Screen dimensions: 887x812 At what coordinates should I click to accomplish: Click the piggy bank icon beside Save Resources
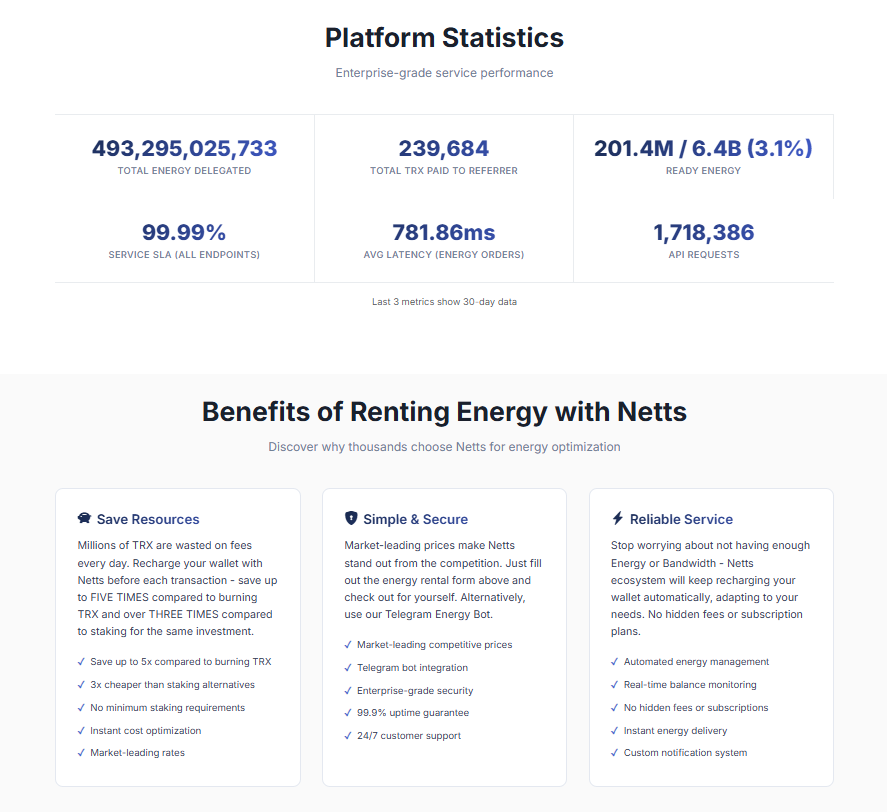pyautogui.click(x=84, y=519)
